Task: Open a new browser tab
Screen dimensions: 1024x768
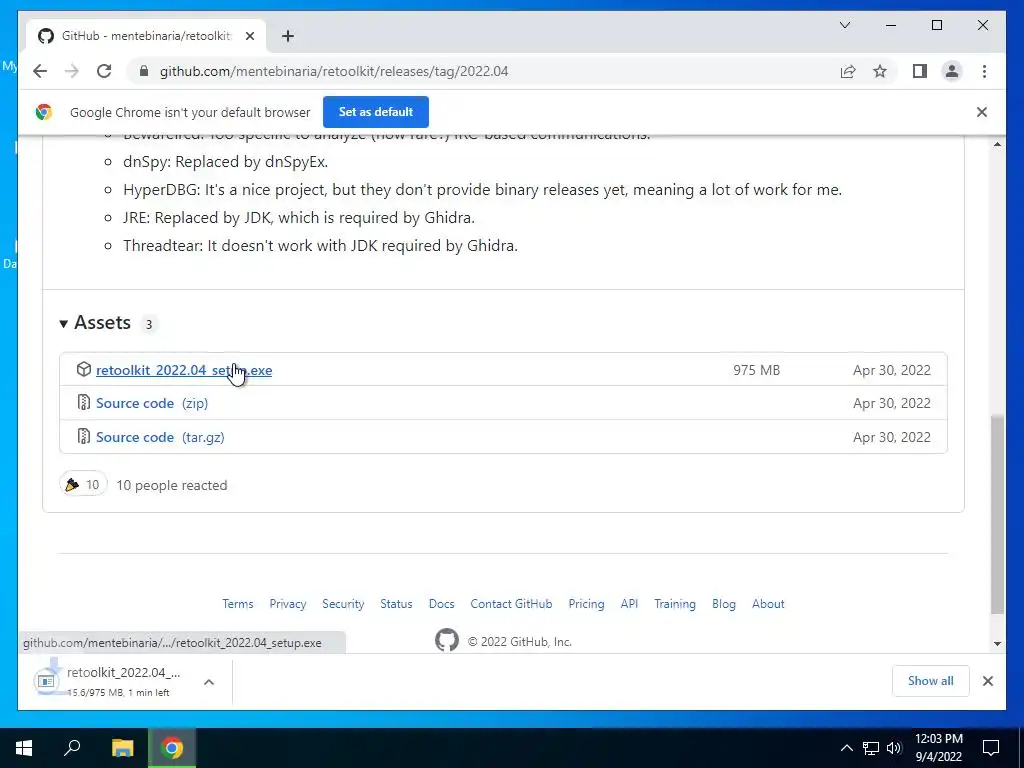Action: (288, 36)
